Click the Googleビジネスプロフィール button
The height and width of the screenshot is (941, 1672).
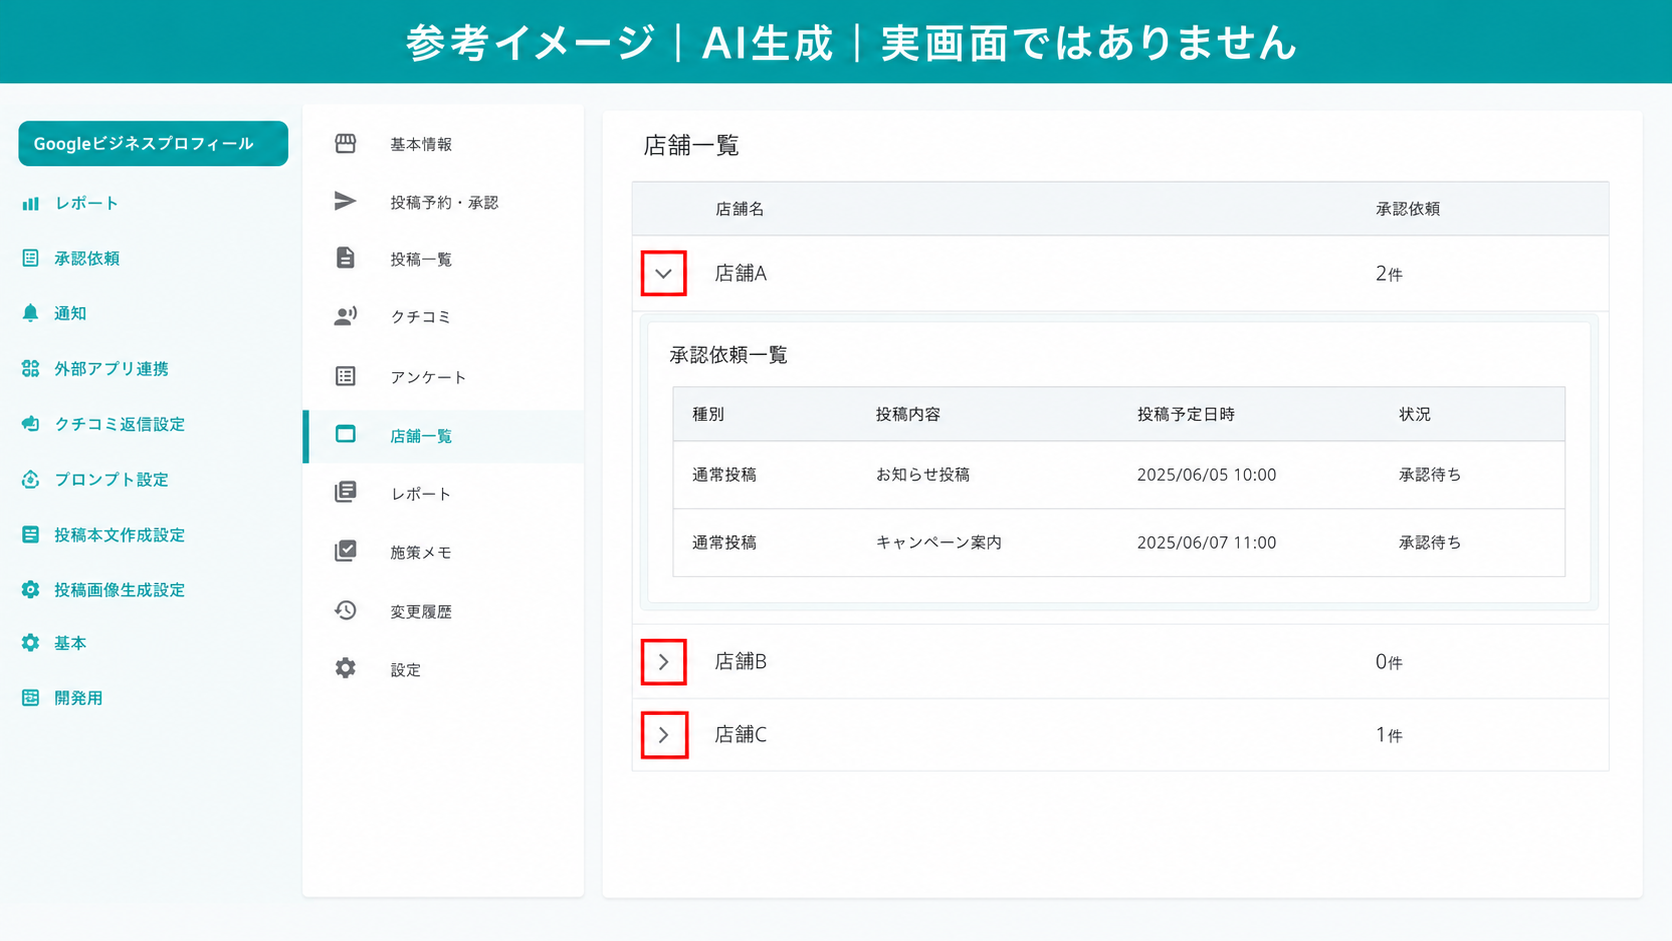(x=153, y=143)
